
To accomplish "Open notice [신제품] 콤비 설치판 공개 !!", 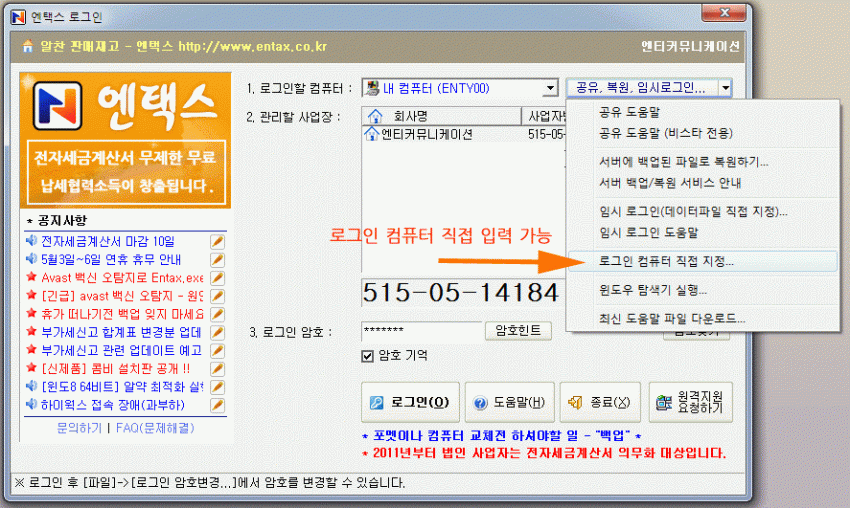I will pyautogui.click(x=115, y=369).
